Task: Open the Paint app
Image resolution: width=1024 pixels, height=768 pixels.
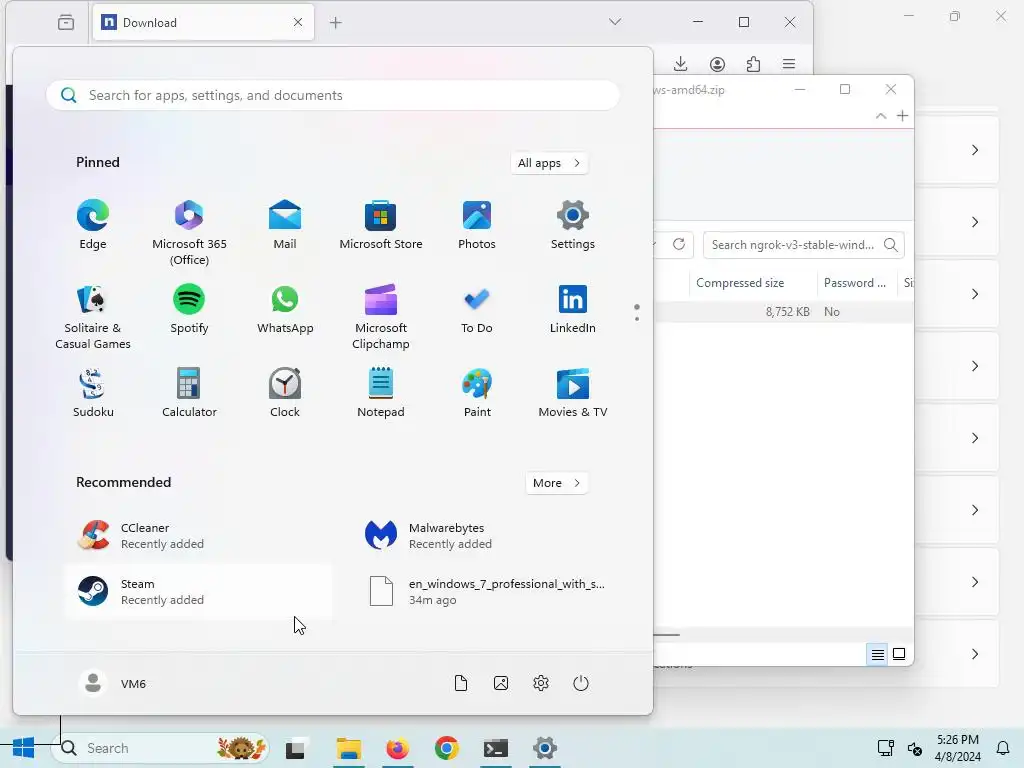Action: click(x=477, y=393)
